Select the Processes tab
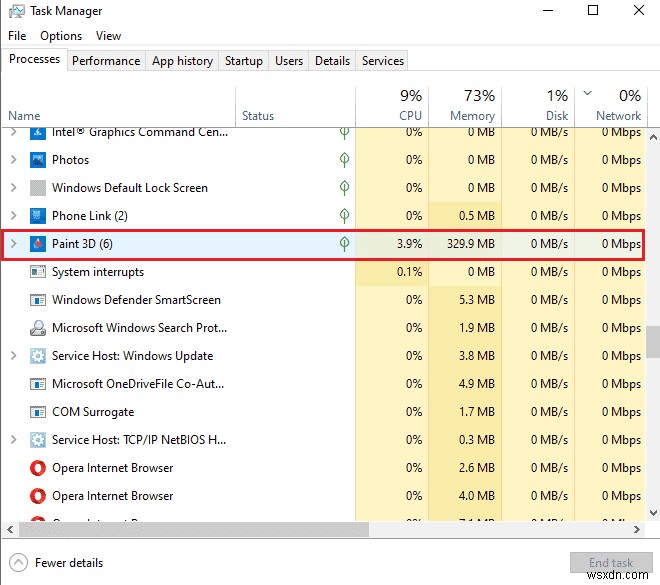This screenshot has width=660, height=585. [x=35, y=59]
